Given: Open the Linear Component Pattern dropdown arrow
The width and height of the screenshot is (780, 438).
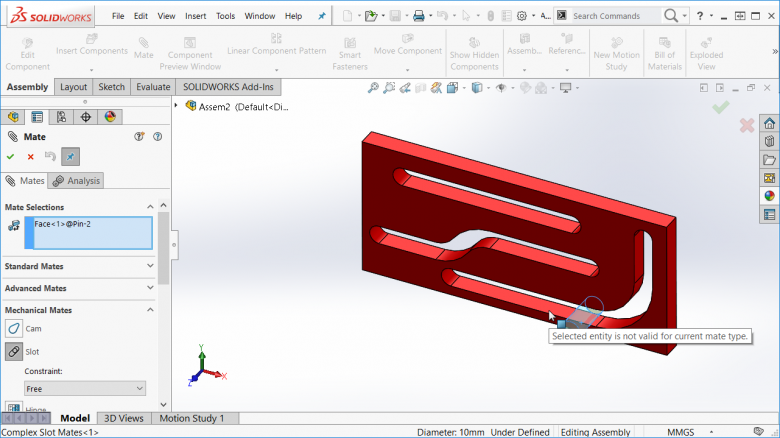Looking at the screenshot, I should pos(277,70).
